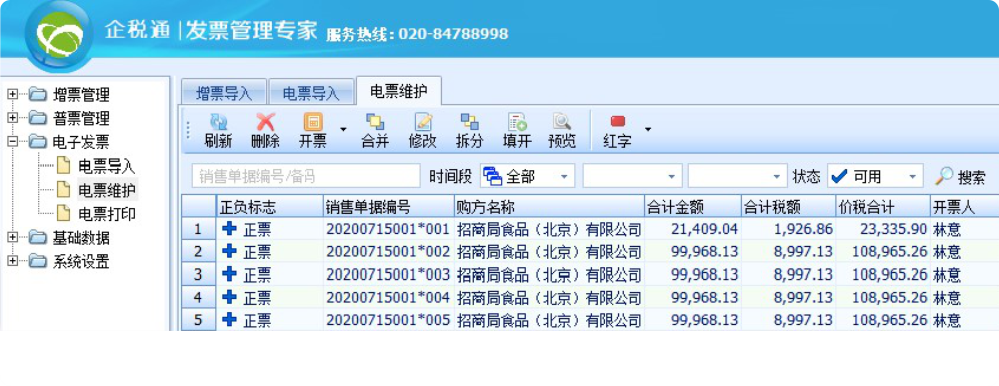Switch to the 电票导入 tab
This screenshot has width=999, height=386.
coord(311,93)
